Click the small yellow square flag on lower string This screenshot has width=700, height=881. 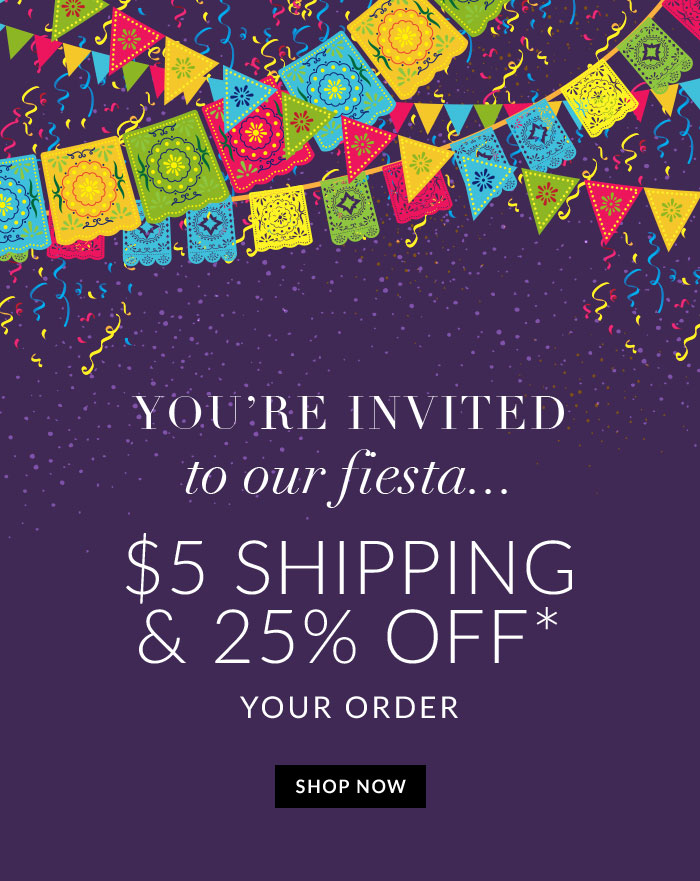point(280,219)
